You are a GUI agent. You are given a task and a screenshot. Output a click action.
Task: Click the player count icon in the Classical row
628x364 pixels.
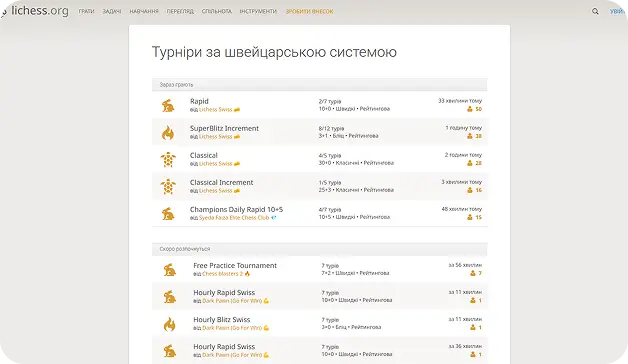[x=470, y=163]
